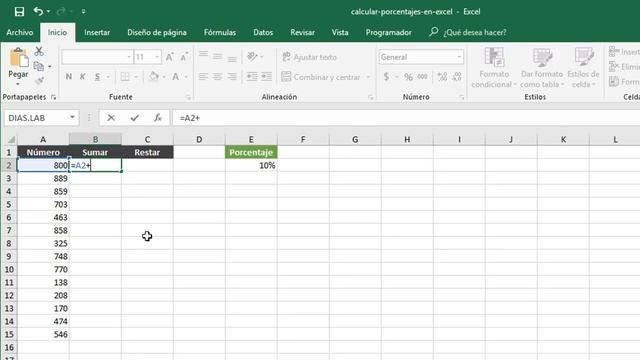Toggle underline S formatting
The height and width of the screenshot is (360, 640).
click(97, 77)
